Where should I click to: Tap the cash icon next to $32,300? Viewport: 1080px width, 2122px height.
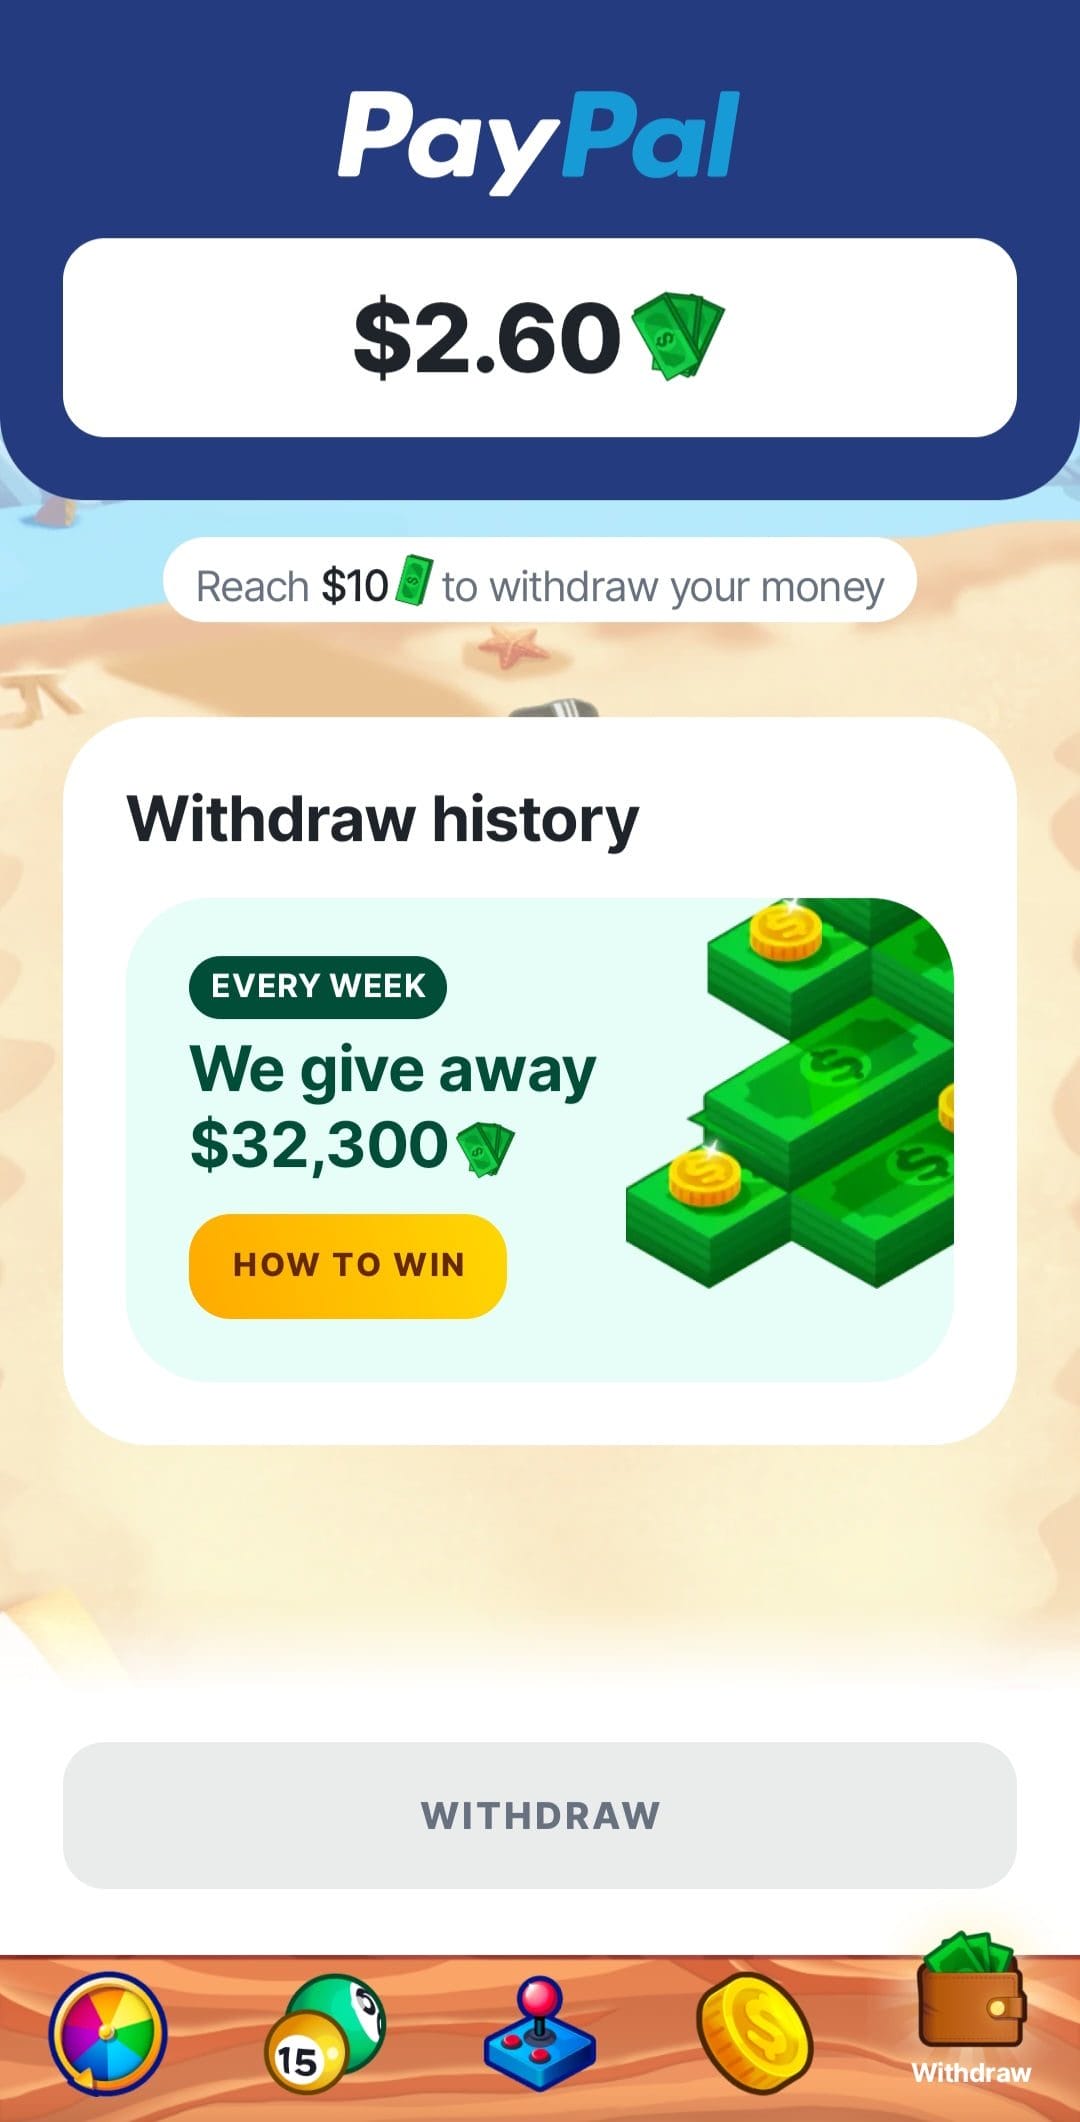click(x=485, y=1149)
